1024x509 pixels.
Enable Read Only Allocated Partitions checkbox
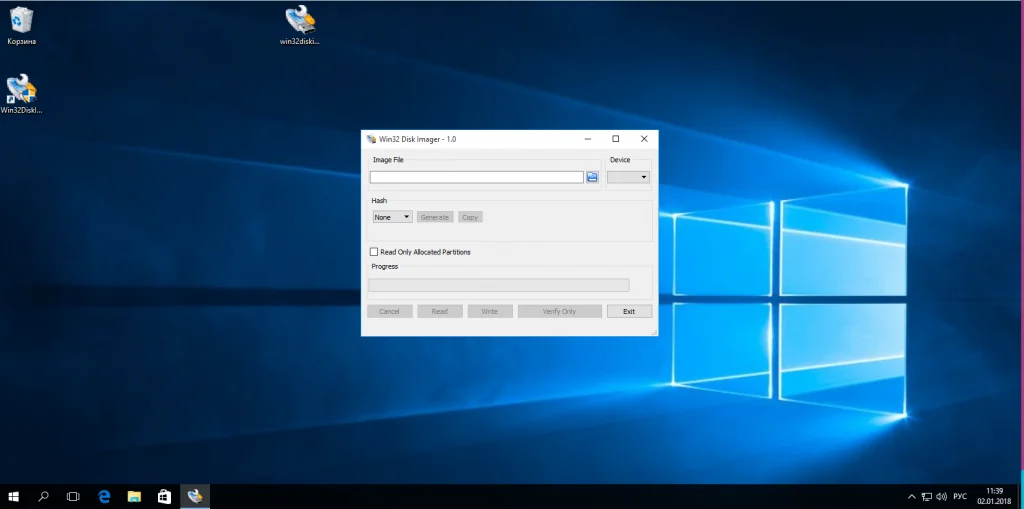coord(375,252)
